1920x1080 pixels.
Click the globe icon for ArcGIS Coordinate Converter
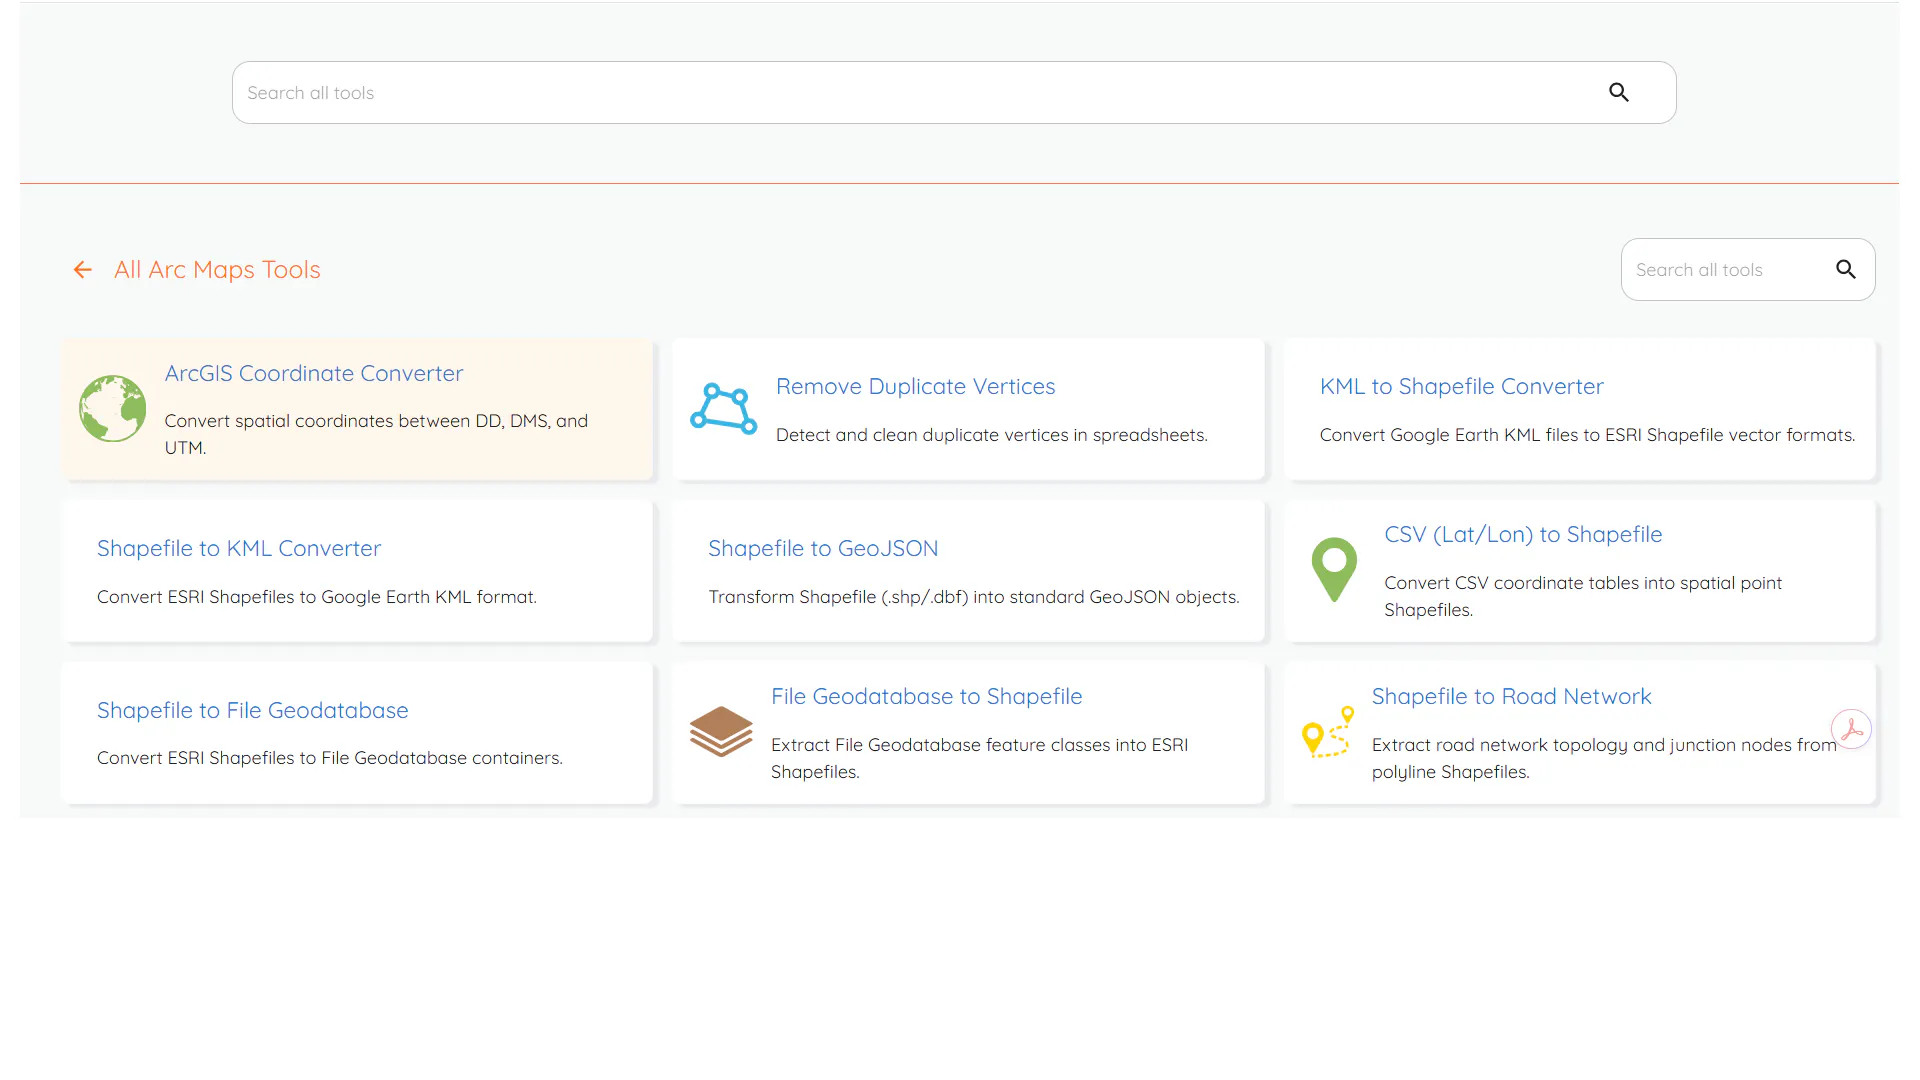pos(113,409)
